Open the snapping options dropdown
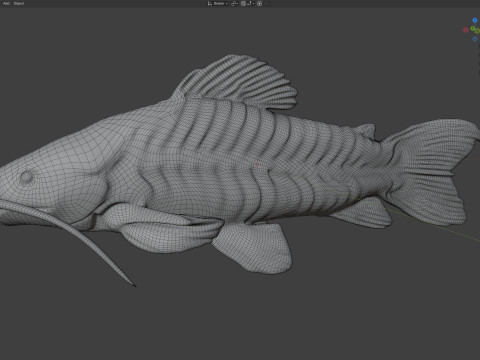The height and width of the screenshot is (360, 480). 251,4
